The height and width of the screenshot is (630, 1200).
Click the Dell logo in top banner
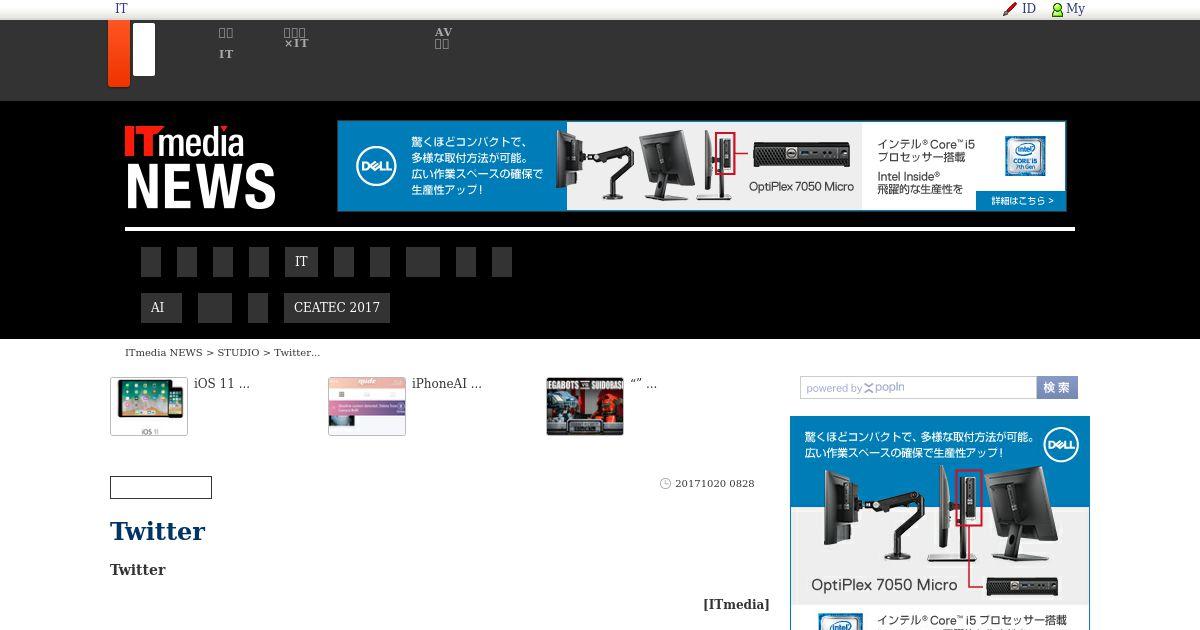(x=377, y=166)
